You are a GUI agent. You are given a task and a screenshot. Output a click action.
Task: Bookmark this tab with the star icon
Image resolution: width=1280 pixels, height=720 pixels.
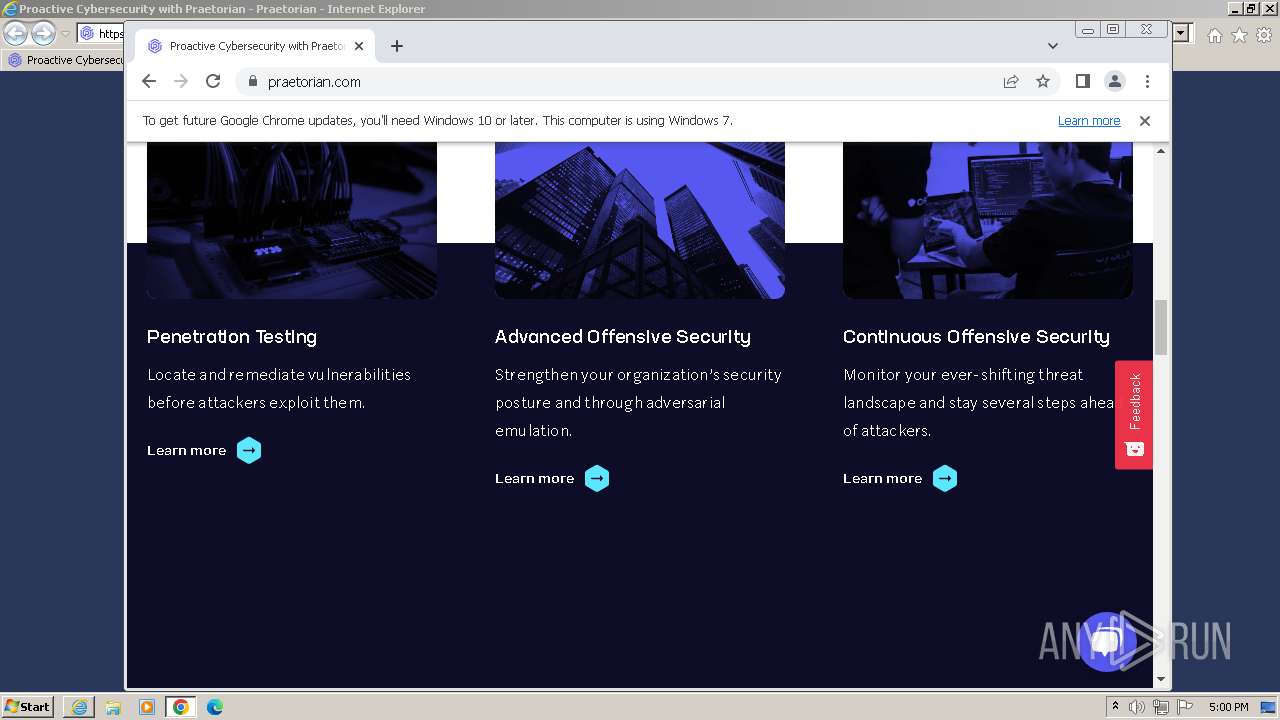pos(1043,82)
